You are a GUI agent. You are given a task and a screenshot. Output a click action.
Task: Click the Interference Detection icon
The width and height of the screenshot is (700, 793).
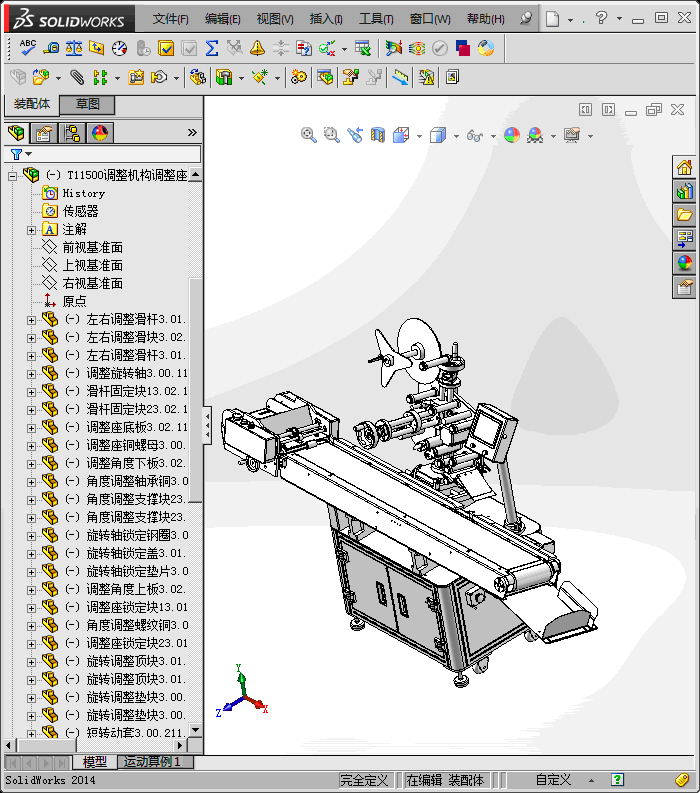tap(426, 77)
